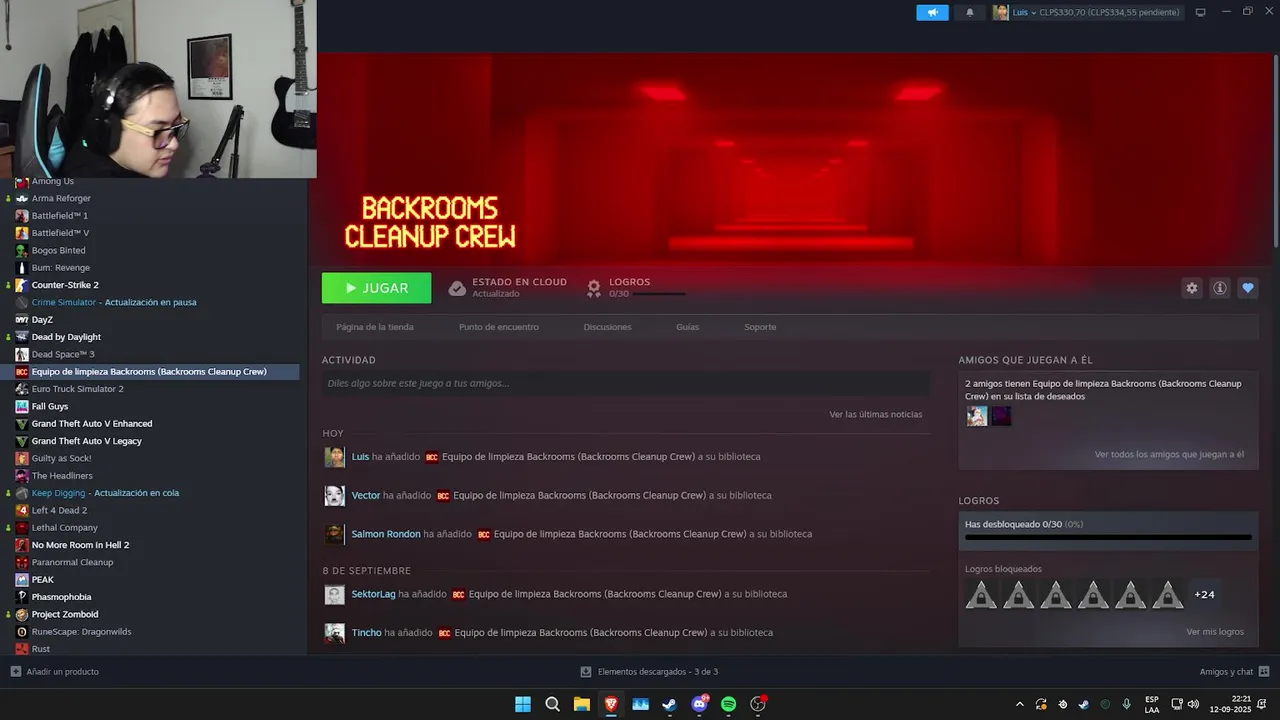Open File Explorer from taskbar

[x=582, y=704]
